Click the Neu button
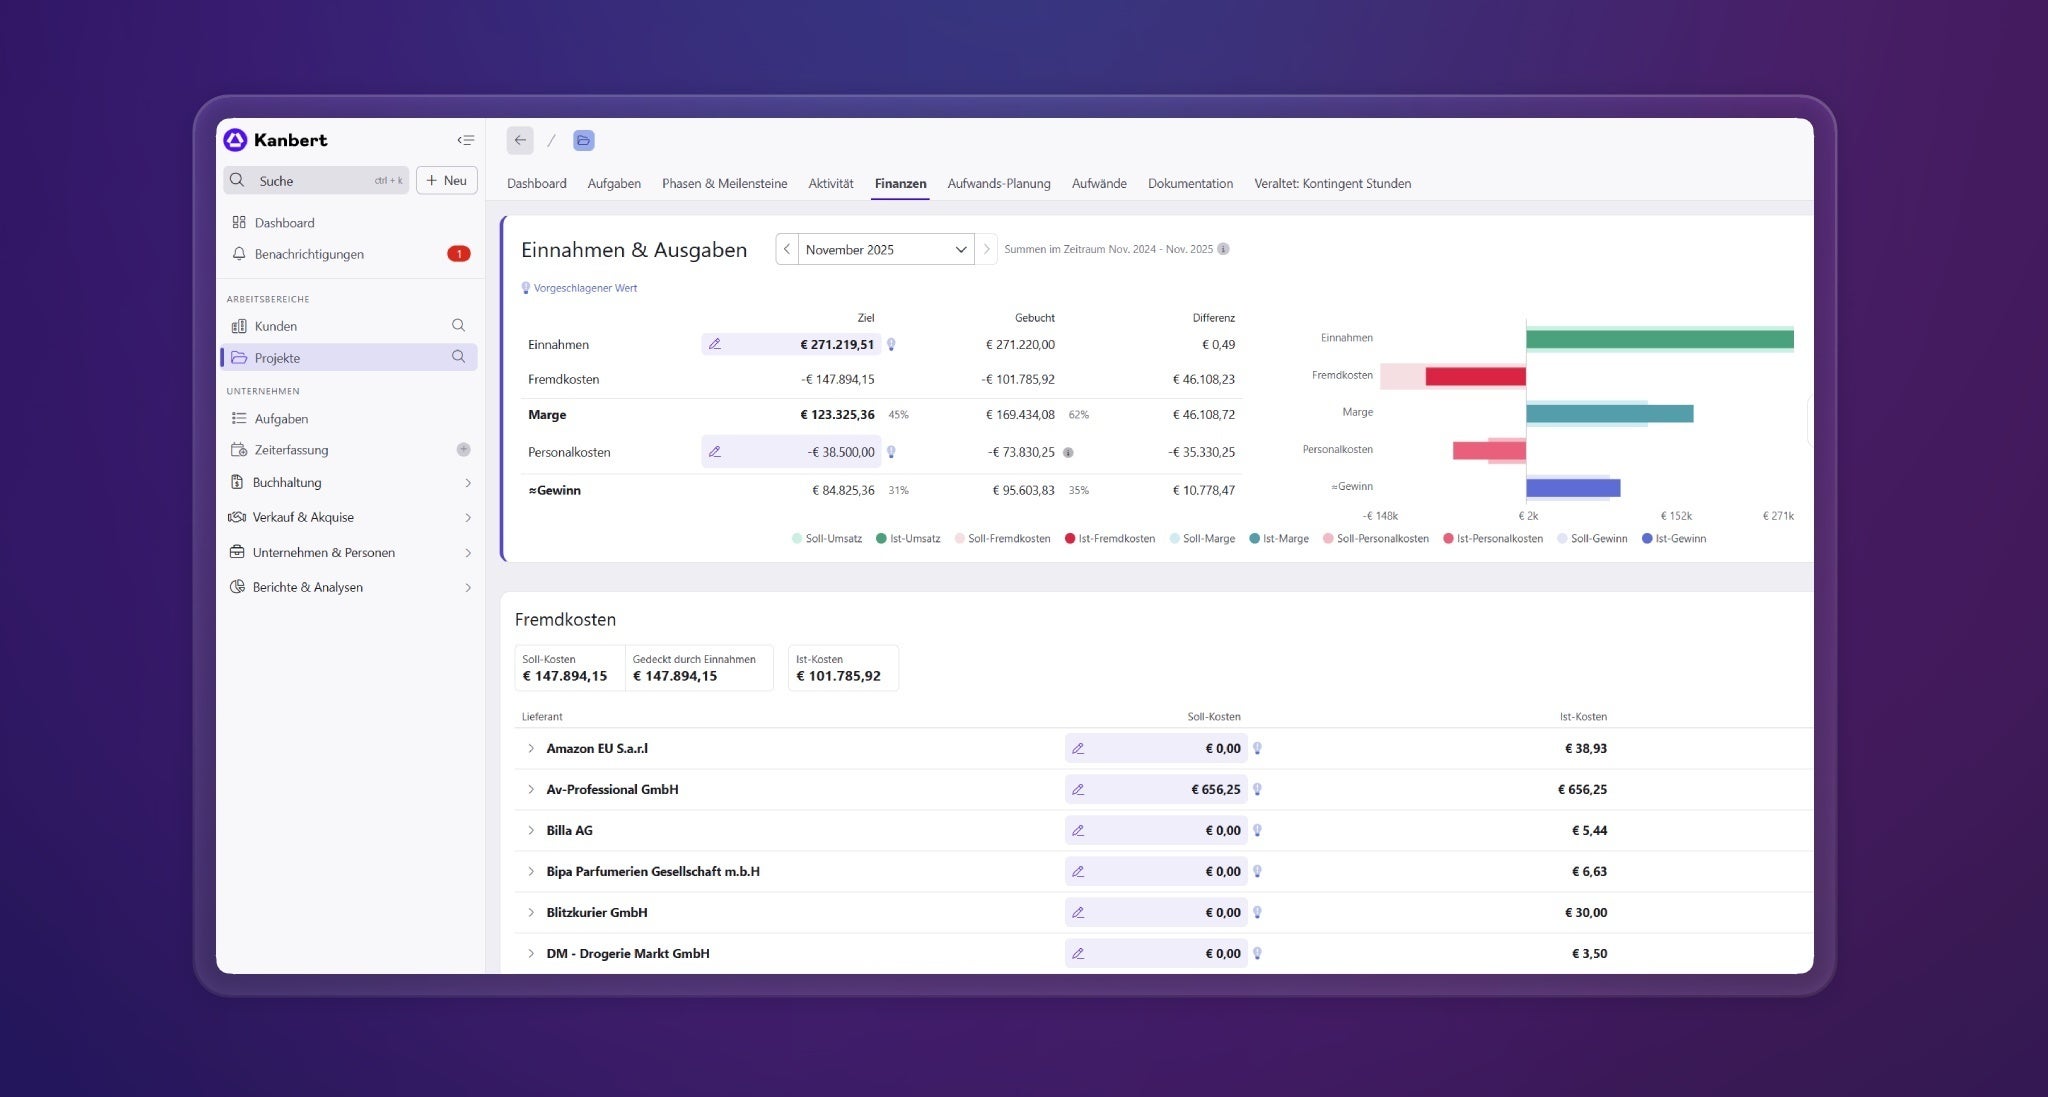 click(x=446, y=181)
